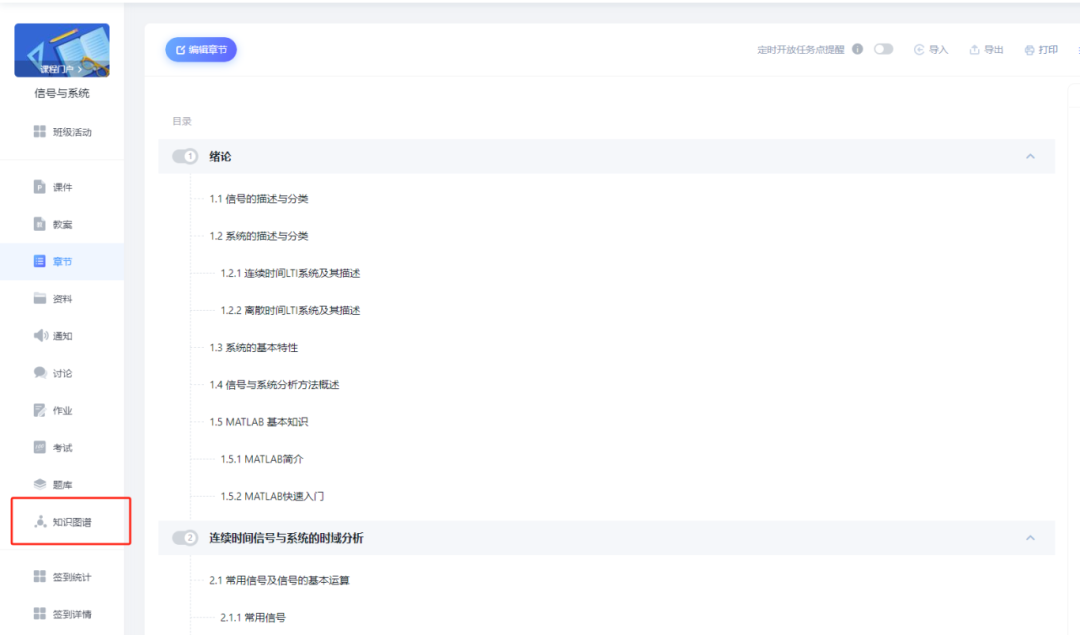Click info icon beside 定时开放任务点提醒

coord(857,49)
